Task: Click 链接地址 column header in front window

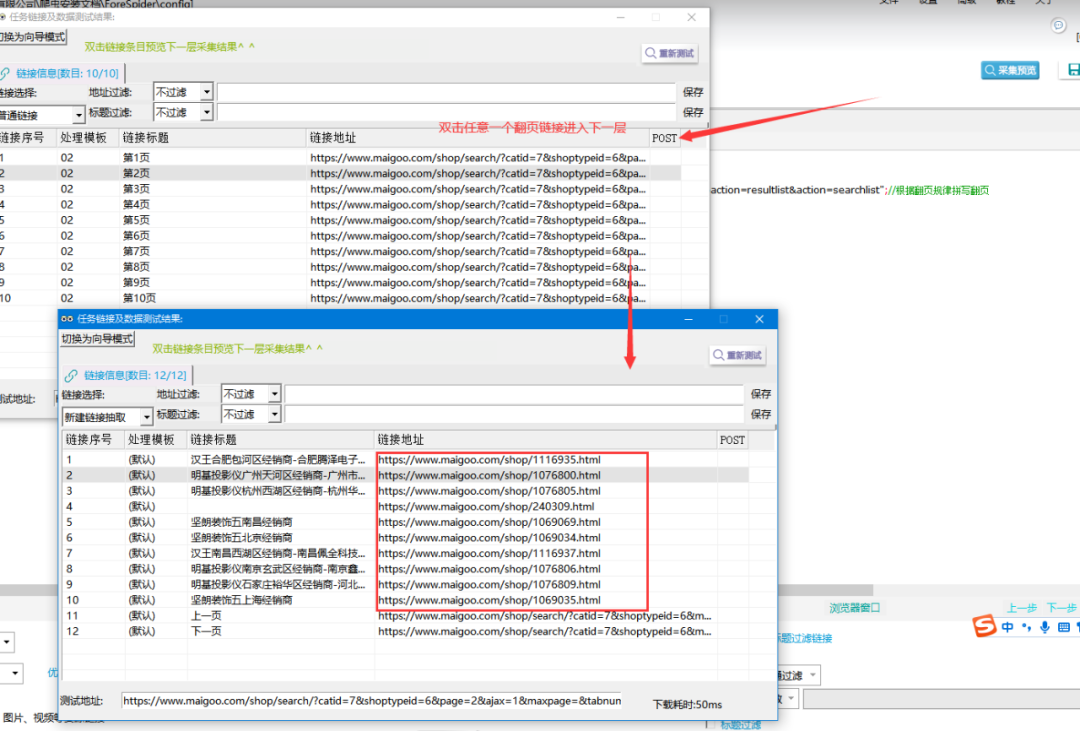Action: 546,440
